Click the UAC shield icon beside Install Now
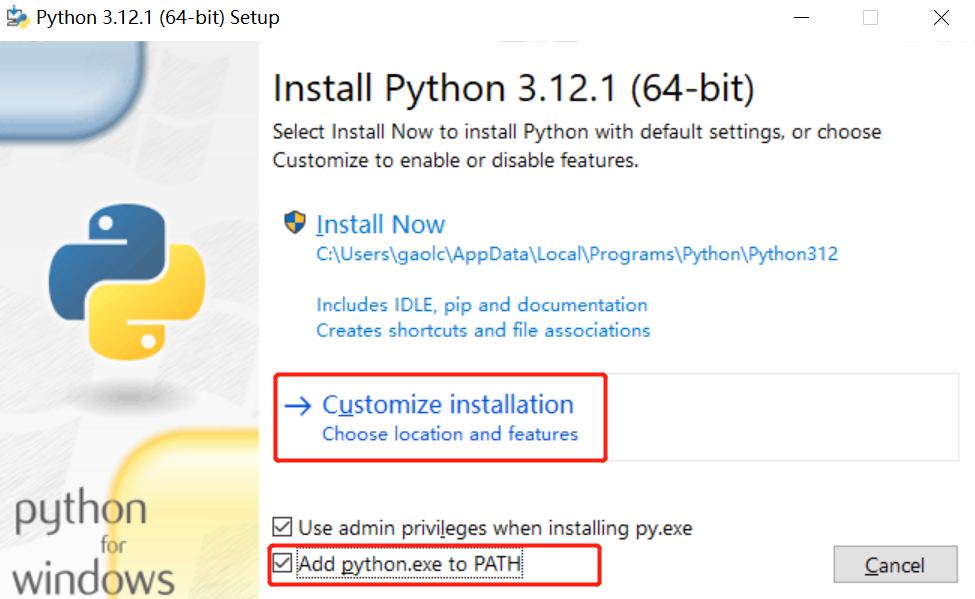The height and width of the screenshot is (599, 975). pos(295,222)
